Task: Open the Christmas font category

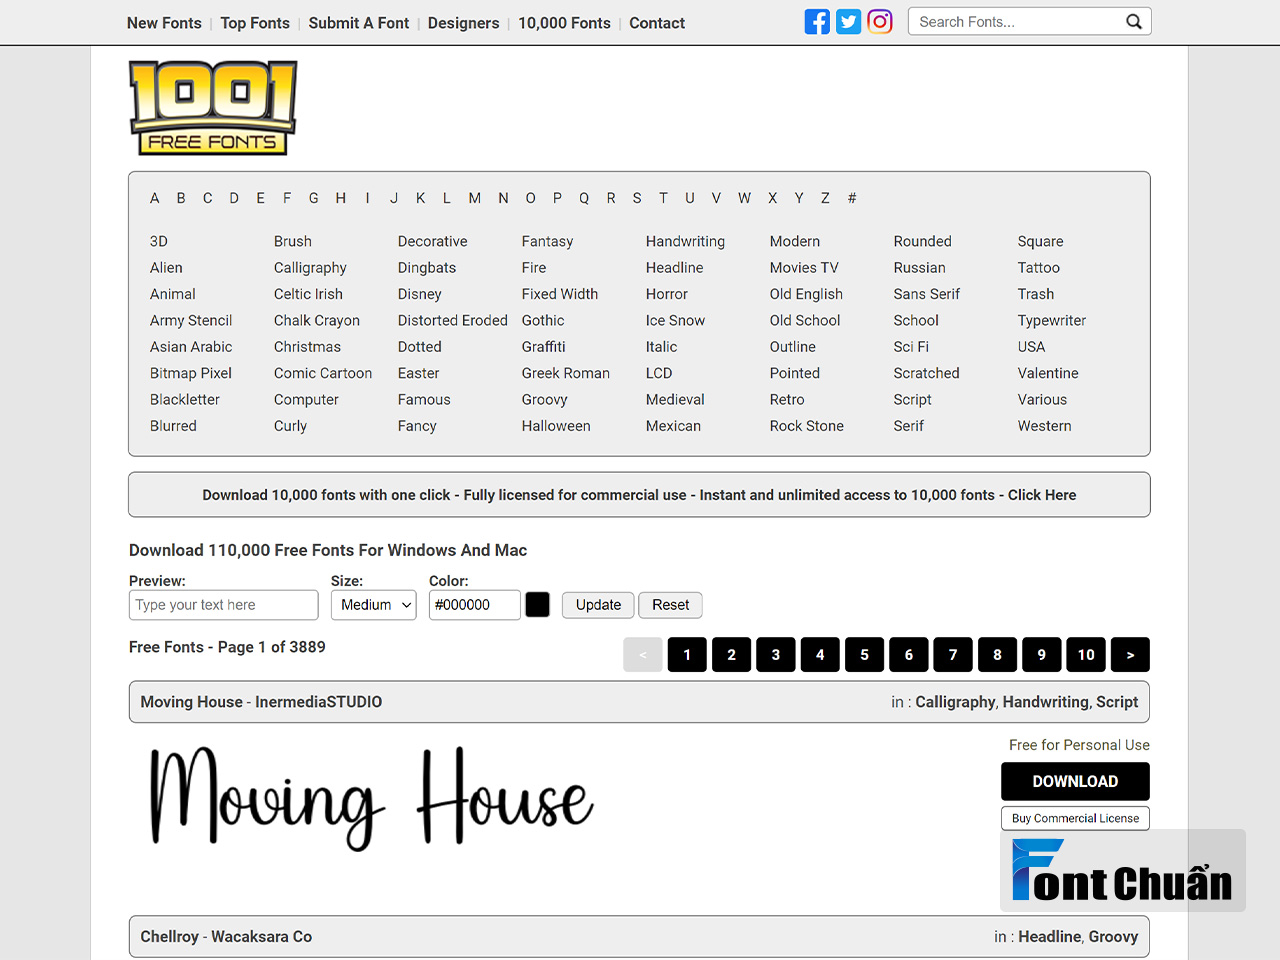Action: [x=307, y=347]
